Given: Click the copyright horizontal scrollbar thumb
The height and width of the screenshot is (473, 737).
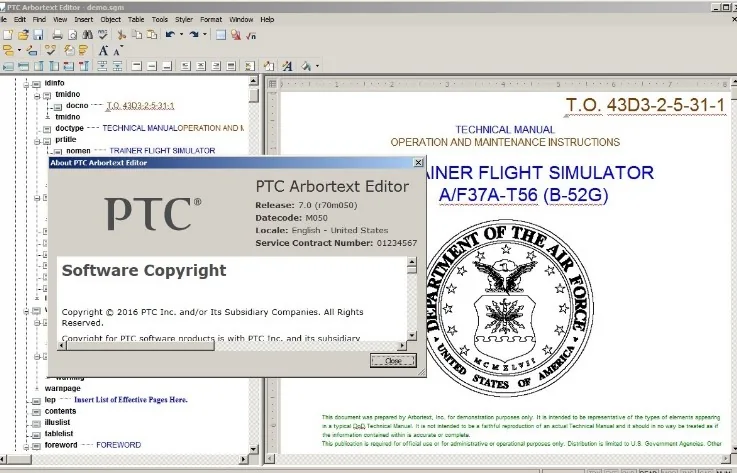Looking at the screenshot, I should (141, 346).
